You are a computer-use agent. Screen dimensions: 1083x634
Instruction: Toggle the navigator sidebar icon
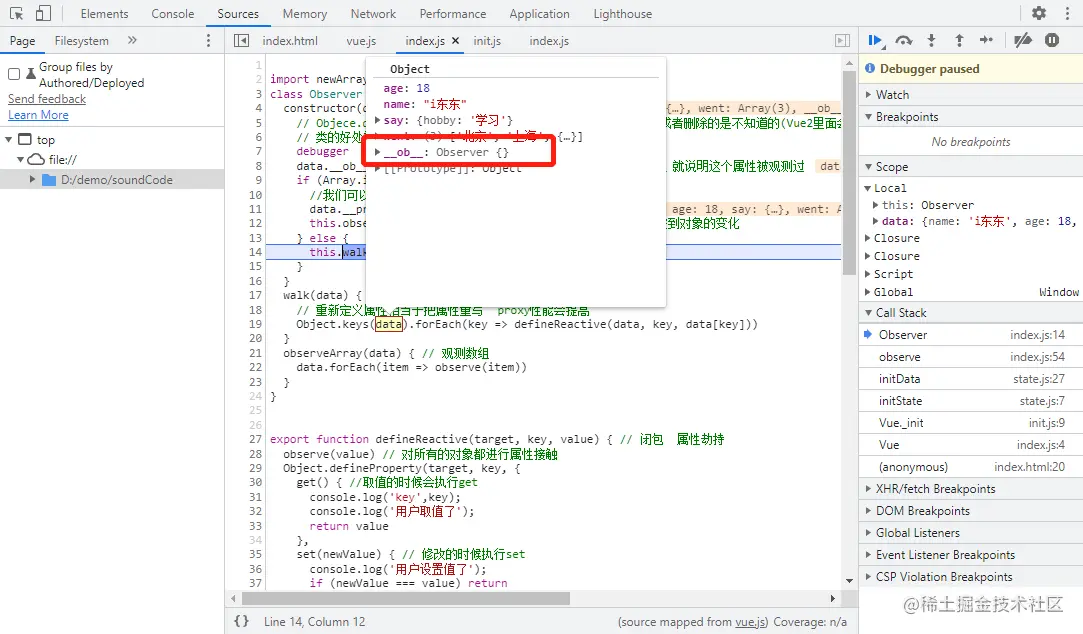click(241, 41)
